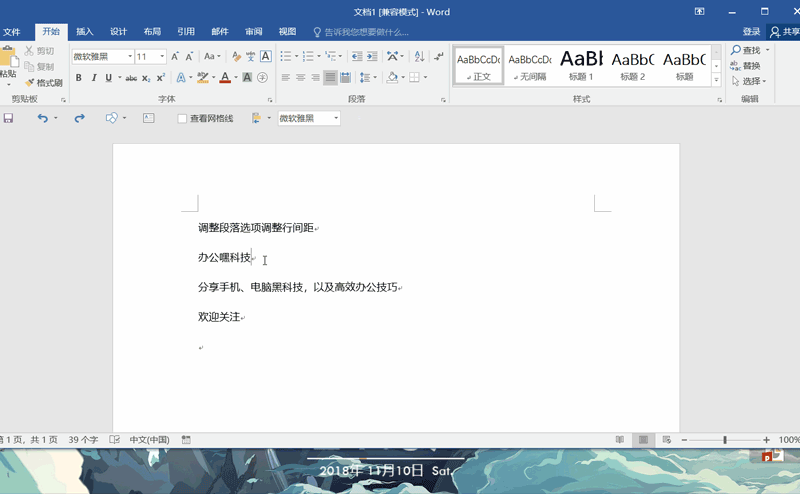800x494 pixels.
Task: Toggle bold formatting
Action: (79, 78)
